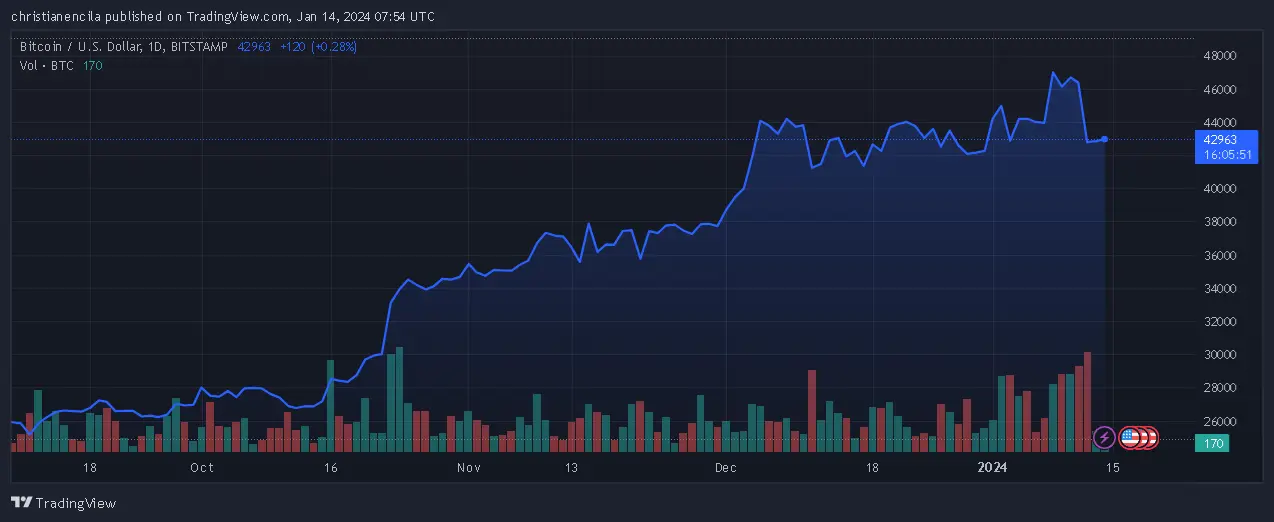Click the 16:05:51 countdown timer label
Viewport: 1274px width, 522px height.
pyautogui.click(x=1226, y=155)
